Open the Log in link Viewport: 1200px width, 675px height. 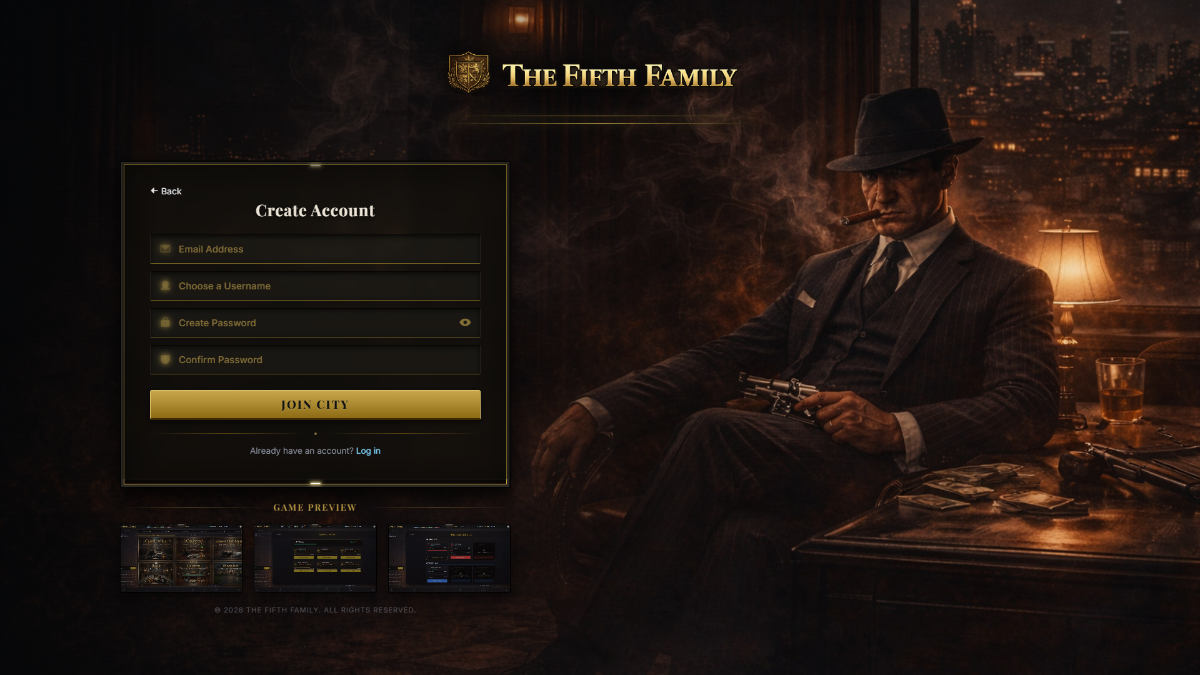pos(368,451)
